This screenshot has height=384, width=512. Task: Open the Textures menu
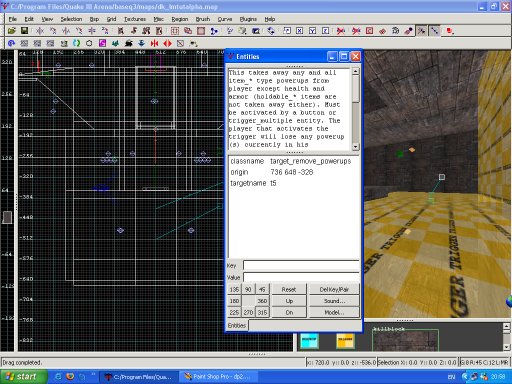click(x=135, y=19)
